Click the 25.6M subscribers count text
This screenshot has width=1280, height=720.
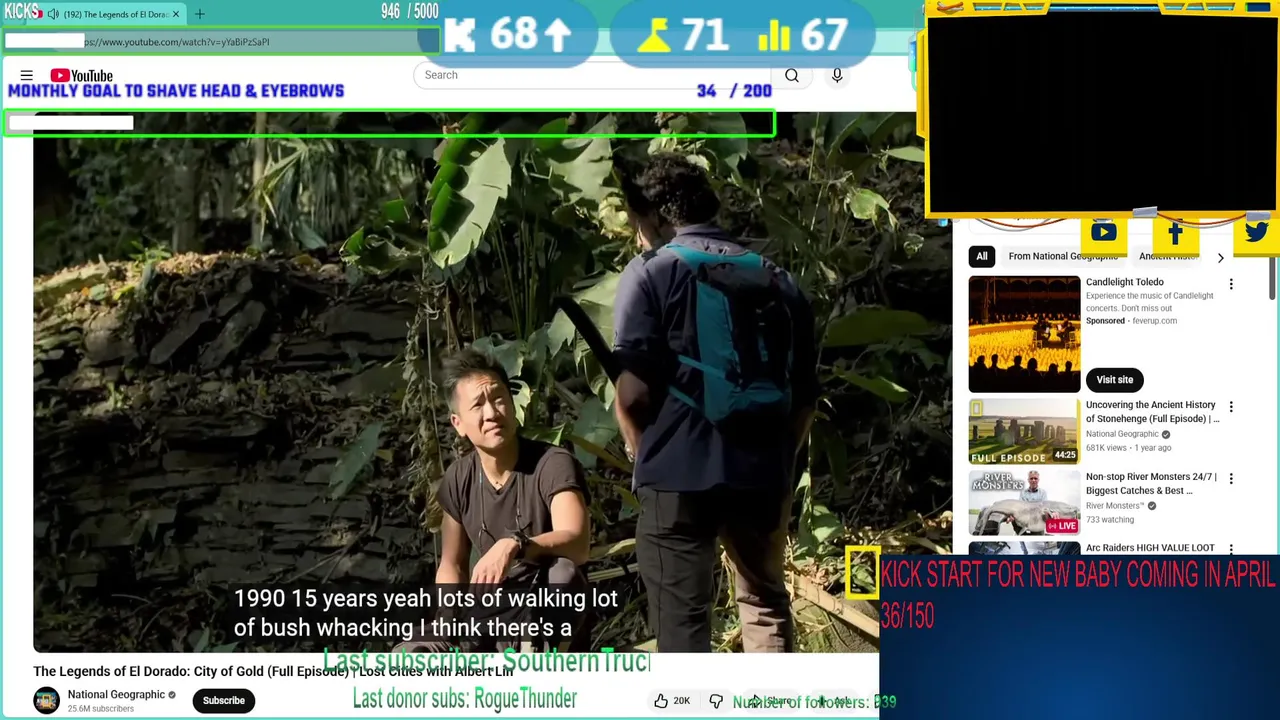click(100, 709)
